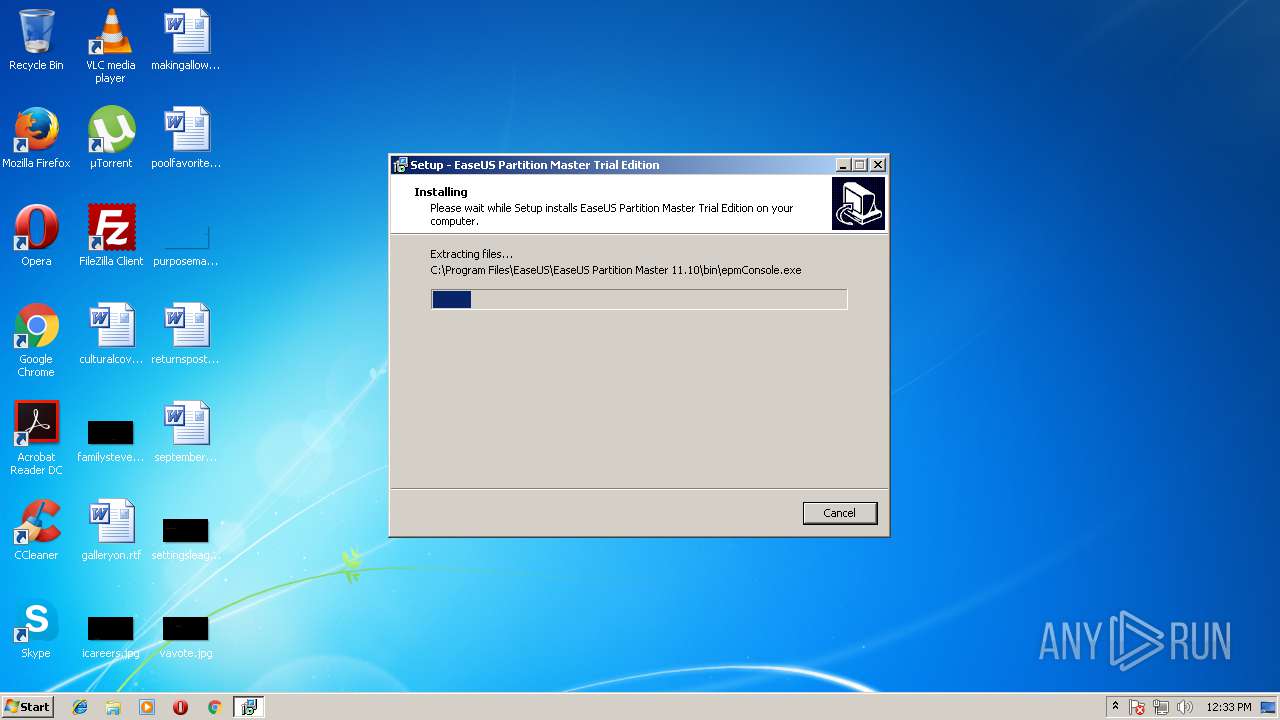The width and height of the screenshot is (1280, 720).
Task: Click the epmConsole.exe file path text
Action: (x=616, y=270)
